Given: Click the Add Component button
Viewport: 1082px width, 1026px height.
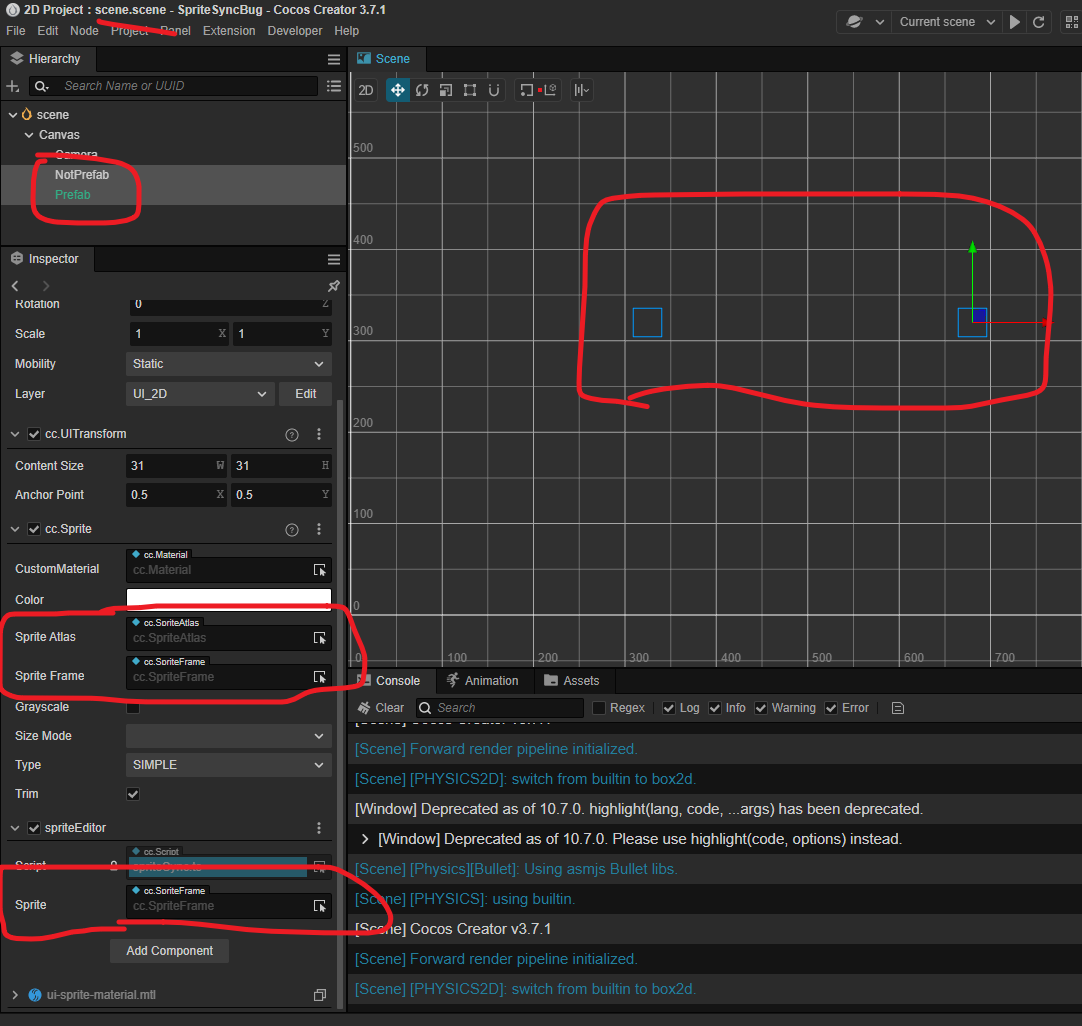Looking at the screenshot, I should 169,951.
